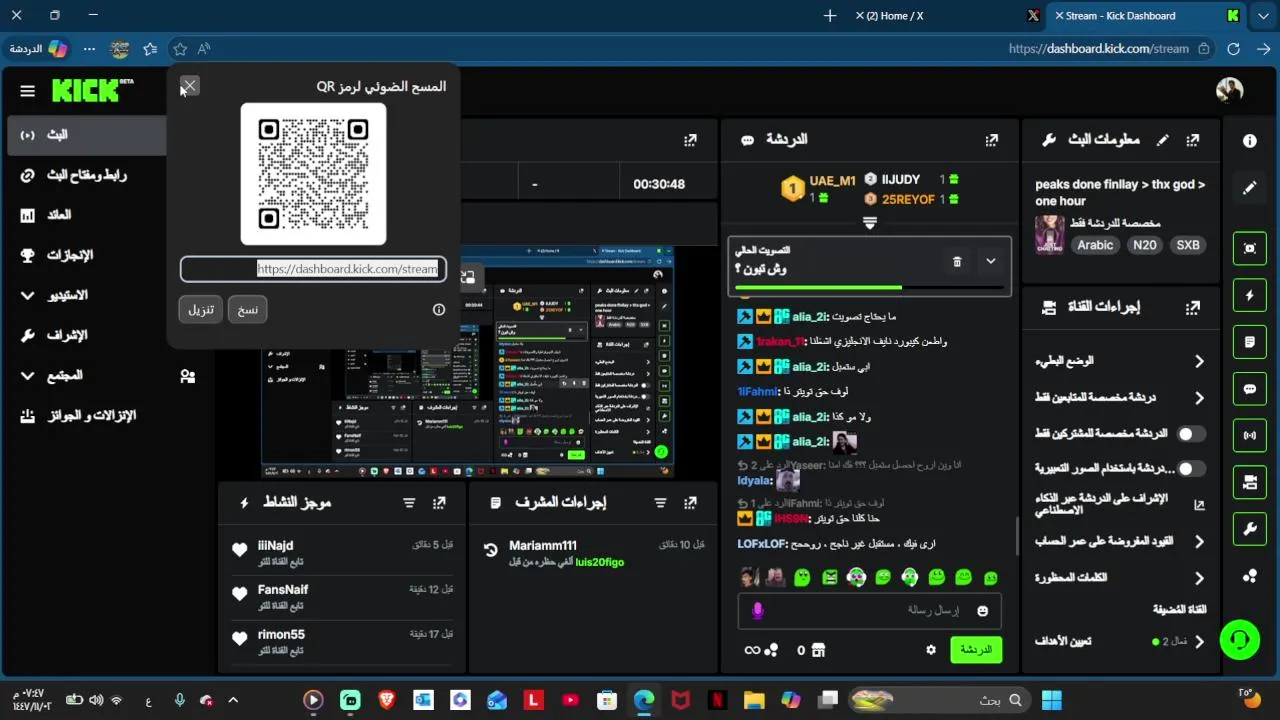Click the نسخ copy button
This screenshot has width=1280, height=720.
[x=248, y=310]
